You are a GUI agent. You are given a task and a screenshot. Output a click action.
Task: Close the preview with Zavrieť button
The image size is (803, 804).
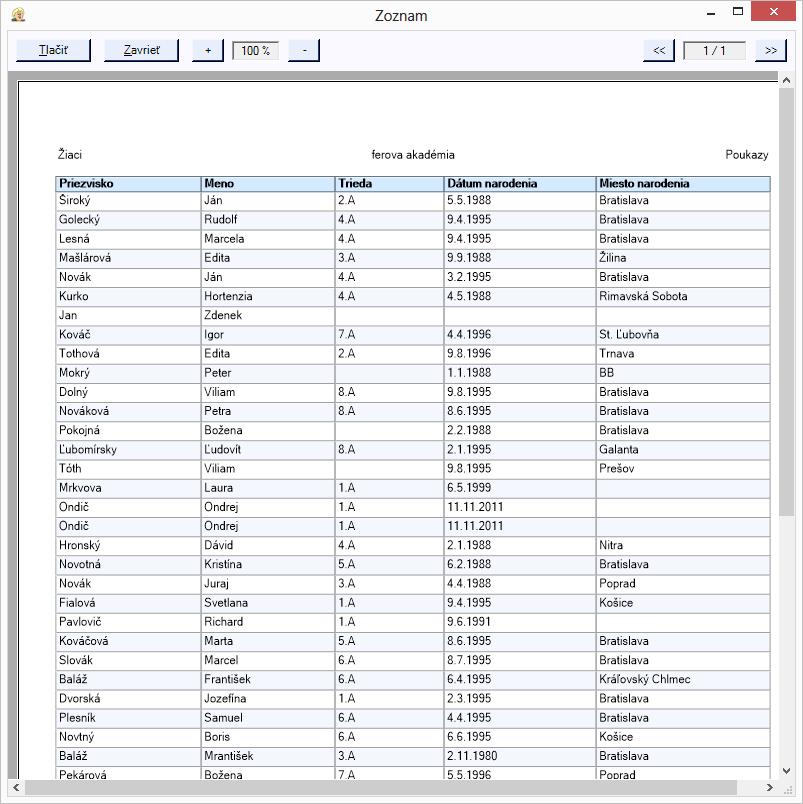tap(142, 50)
